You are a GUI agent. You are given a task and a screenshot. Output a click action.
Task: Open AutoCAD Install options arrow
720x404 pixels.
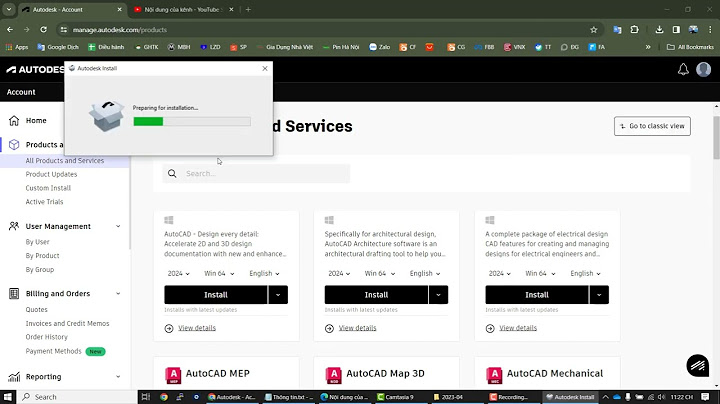tap(278, 295)
